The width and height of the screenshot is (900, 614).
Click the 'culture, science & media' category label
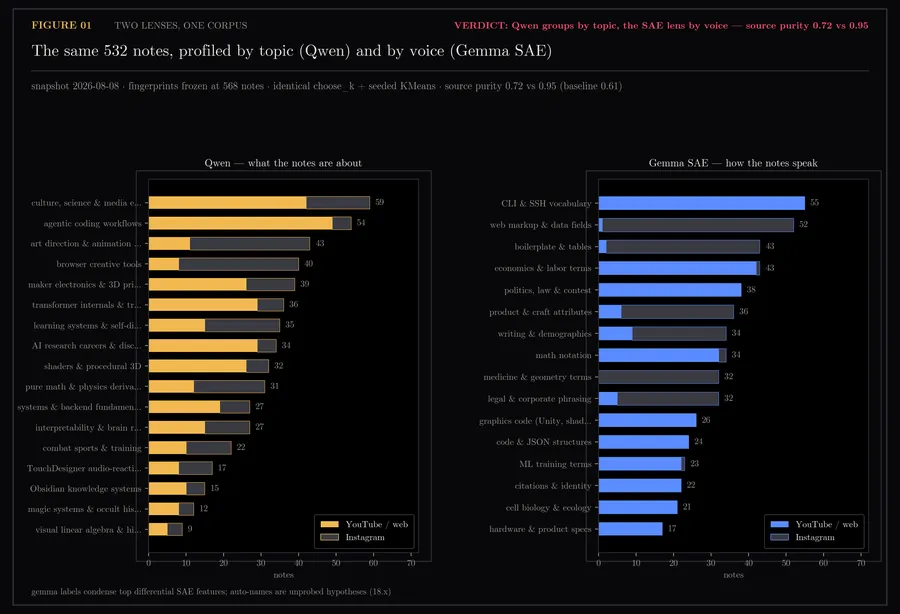86,203
